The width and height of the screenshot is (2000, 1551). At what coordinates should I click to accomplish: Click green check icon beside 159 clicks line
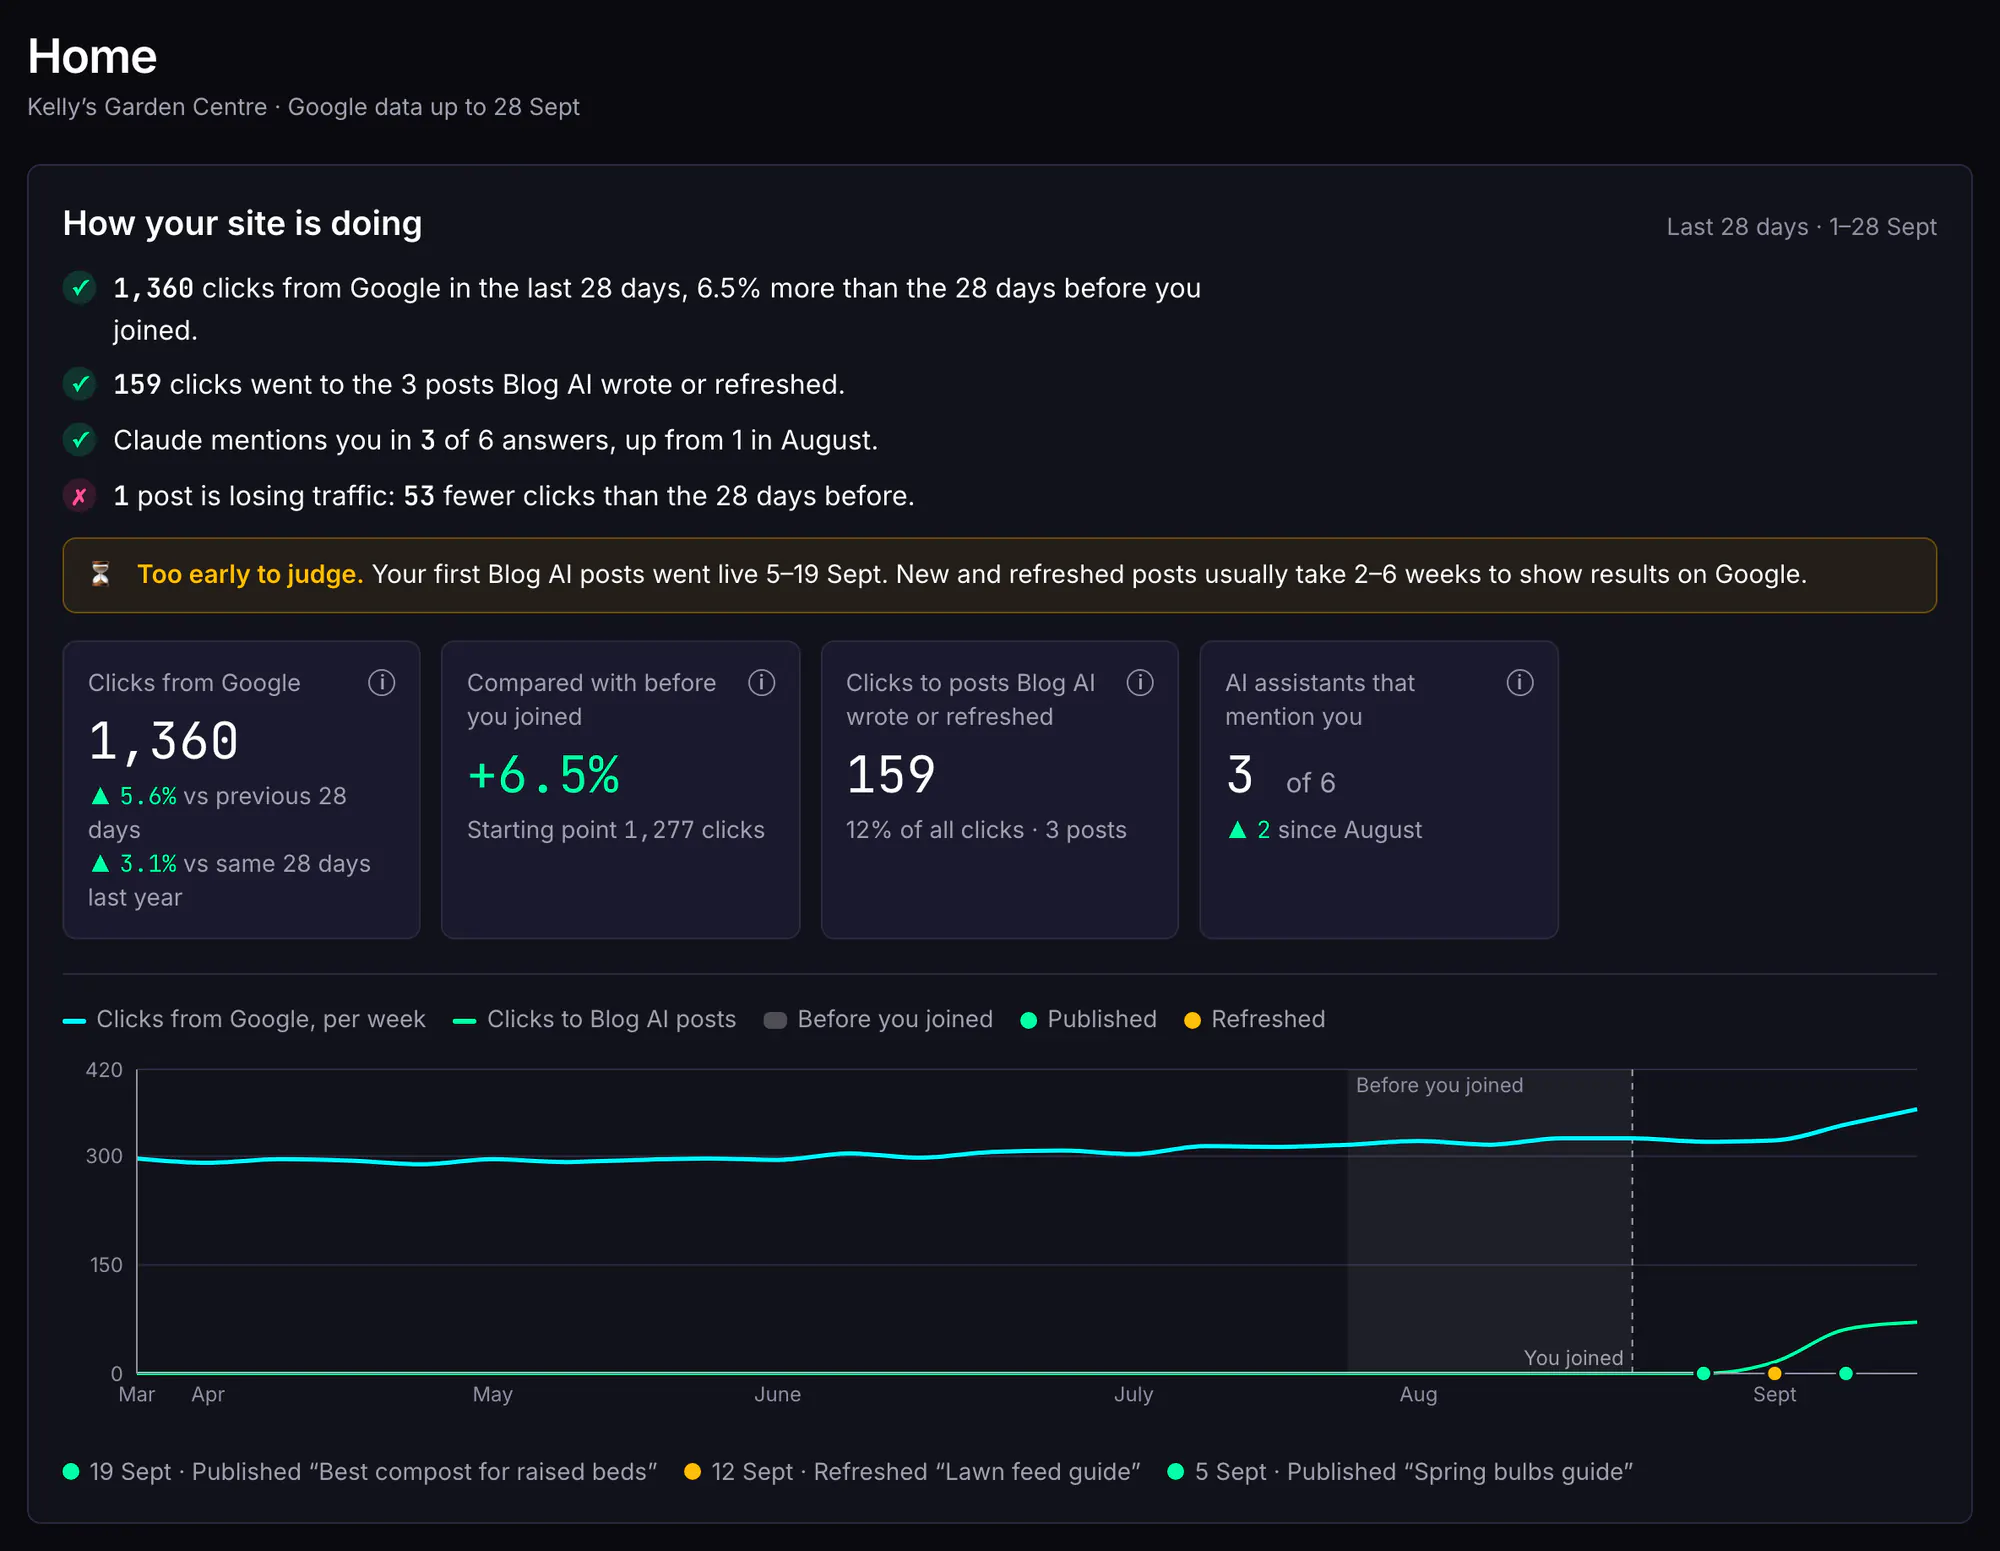(x=80, y=384)
